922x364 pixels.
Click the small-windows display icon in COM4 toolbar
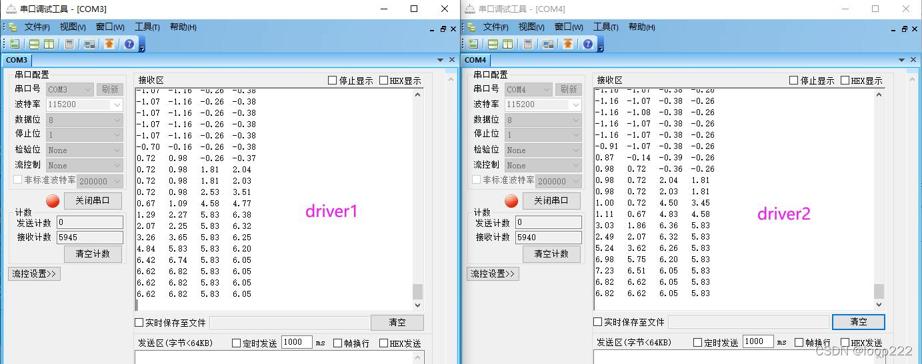click(548, 44)
